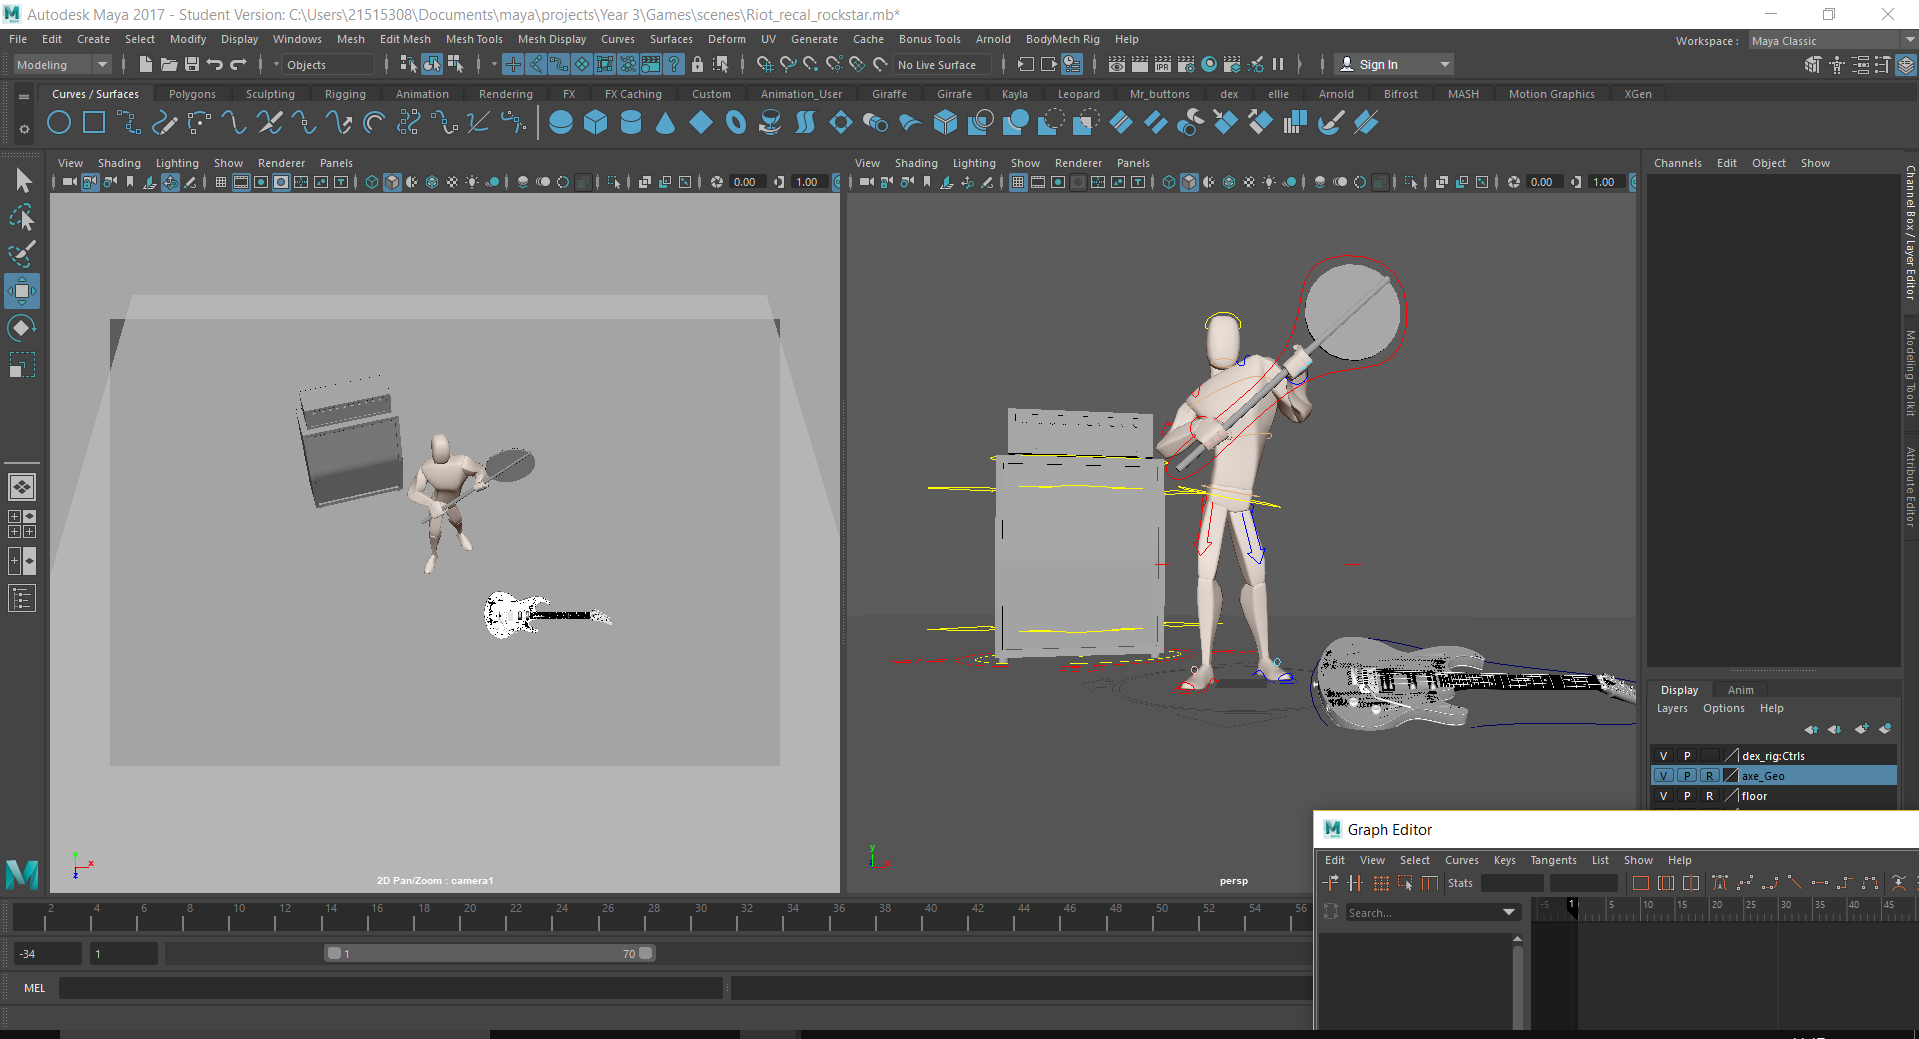Click the MEL script type label
This screenshot has width=1919, height=1039.
tap(35, 988)
